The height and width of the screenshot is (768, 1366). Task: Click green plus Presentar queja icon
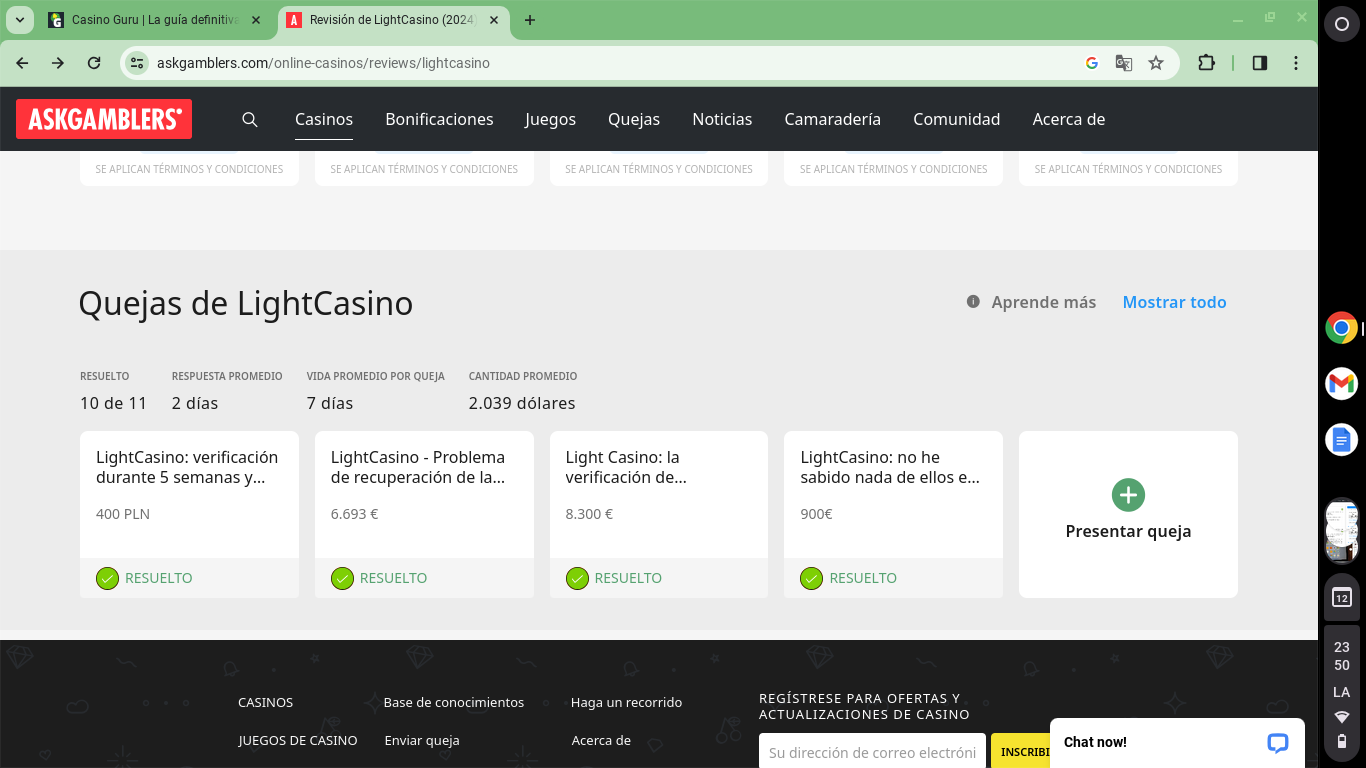[1128, 495]
